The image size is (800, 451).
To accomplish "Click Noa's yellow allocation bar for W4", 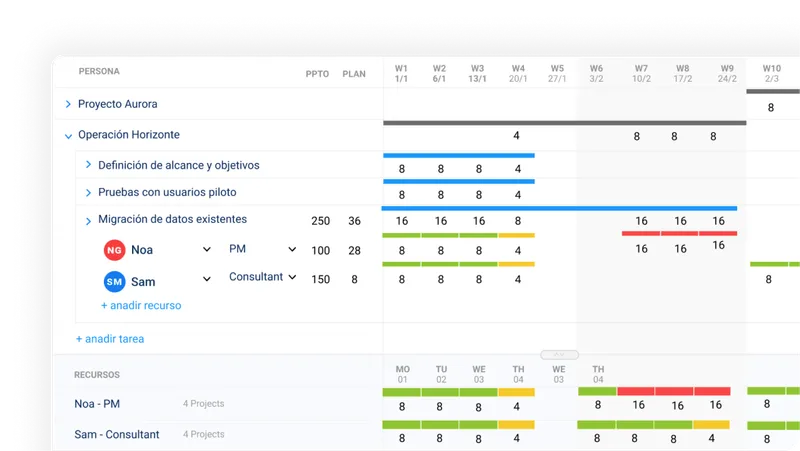I will [x=516, y=235].
